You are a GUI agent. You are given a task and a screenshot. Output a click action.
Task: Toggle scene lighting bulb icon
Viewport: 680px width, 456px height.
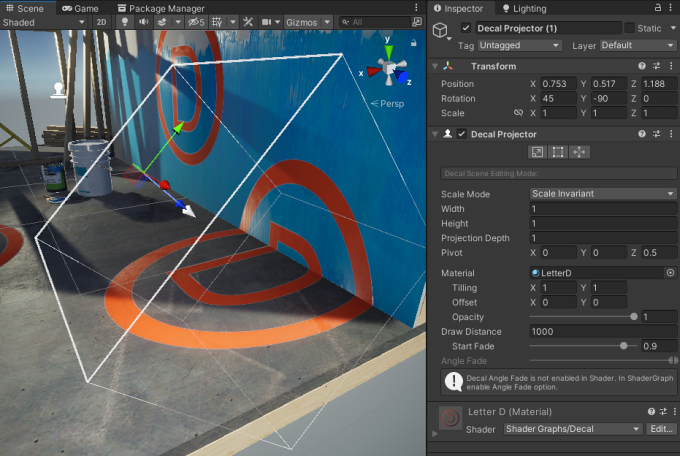[x=125, y=21]
